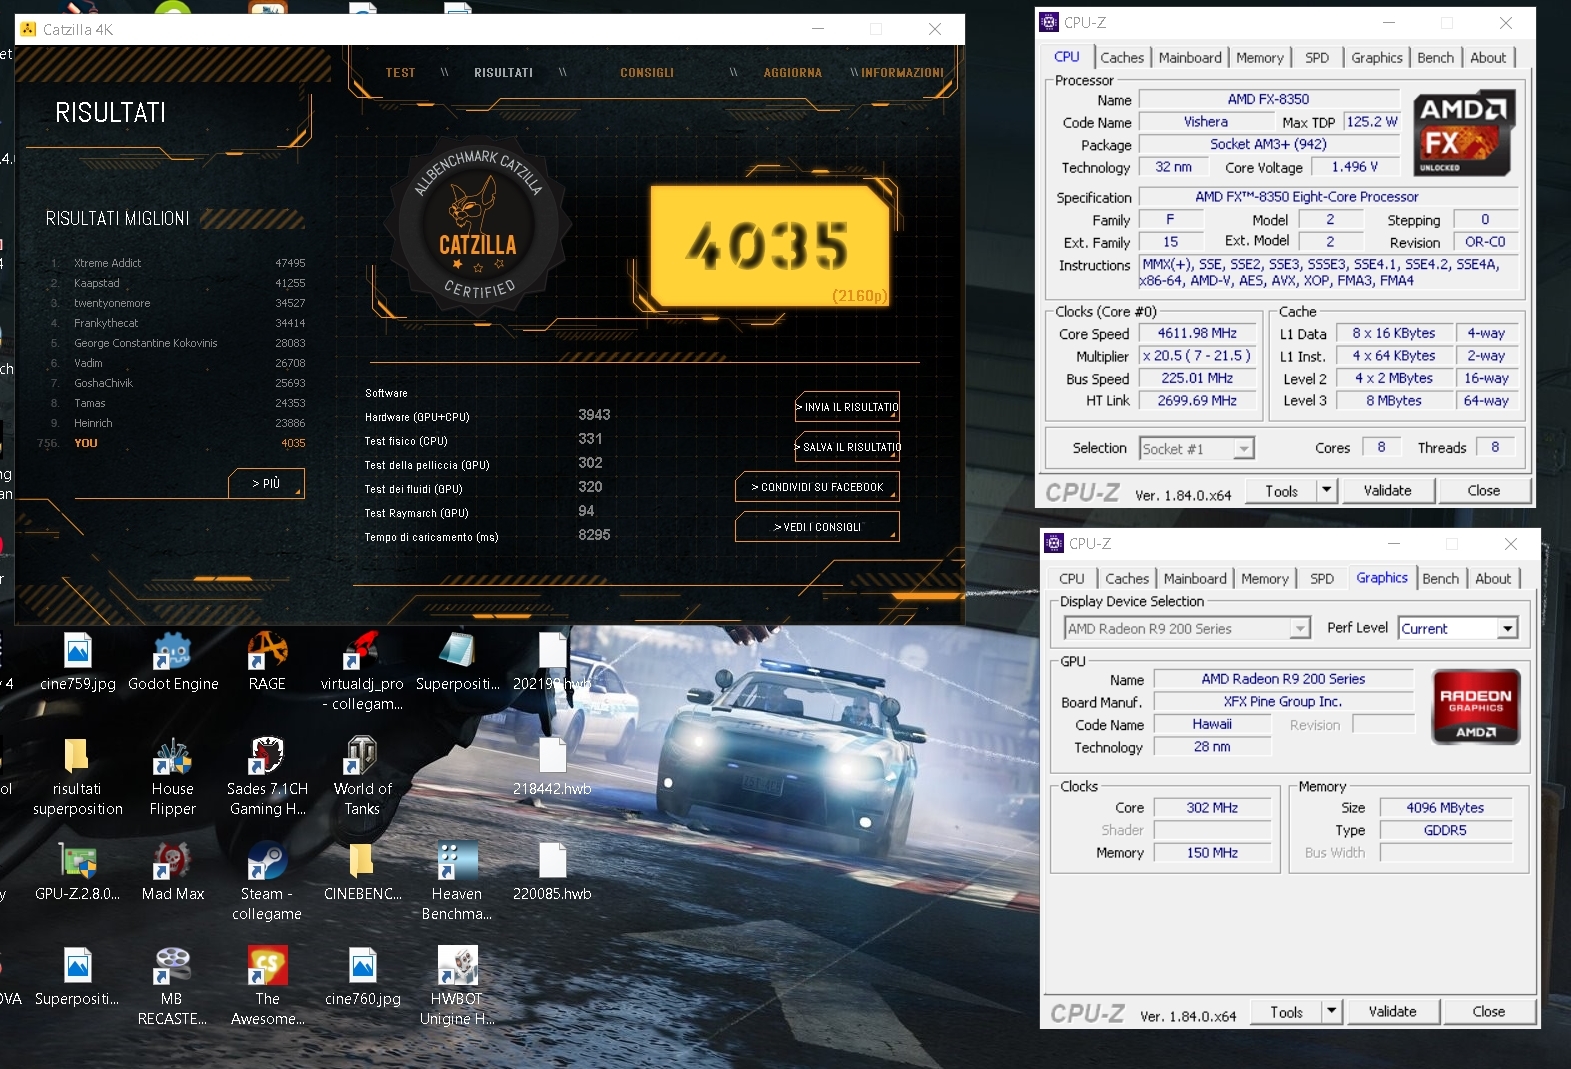The height and width of the screenshot is (1069, 1571).
Task: Click the 4035 score badge in Catzilla
Action: [x=770, y=246]
